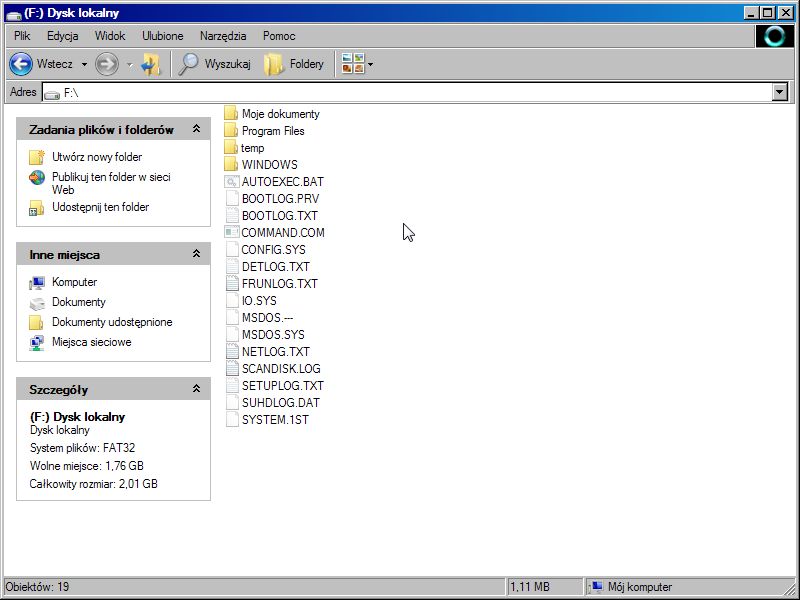Open the Widok menu

(x=110, y=36)
